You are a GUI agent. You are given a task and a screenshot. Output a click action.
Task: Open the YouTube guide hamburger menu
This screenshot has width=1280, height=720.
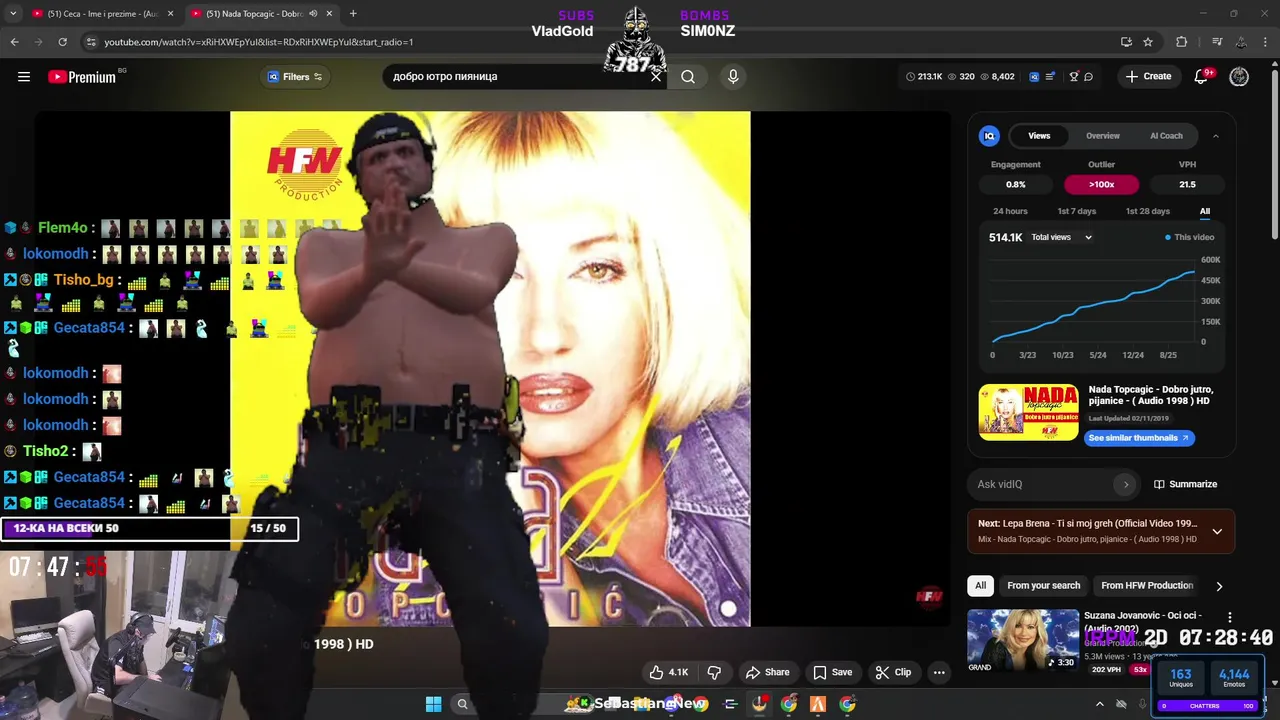[24, 77]
